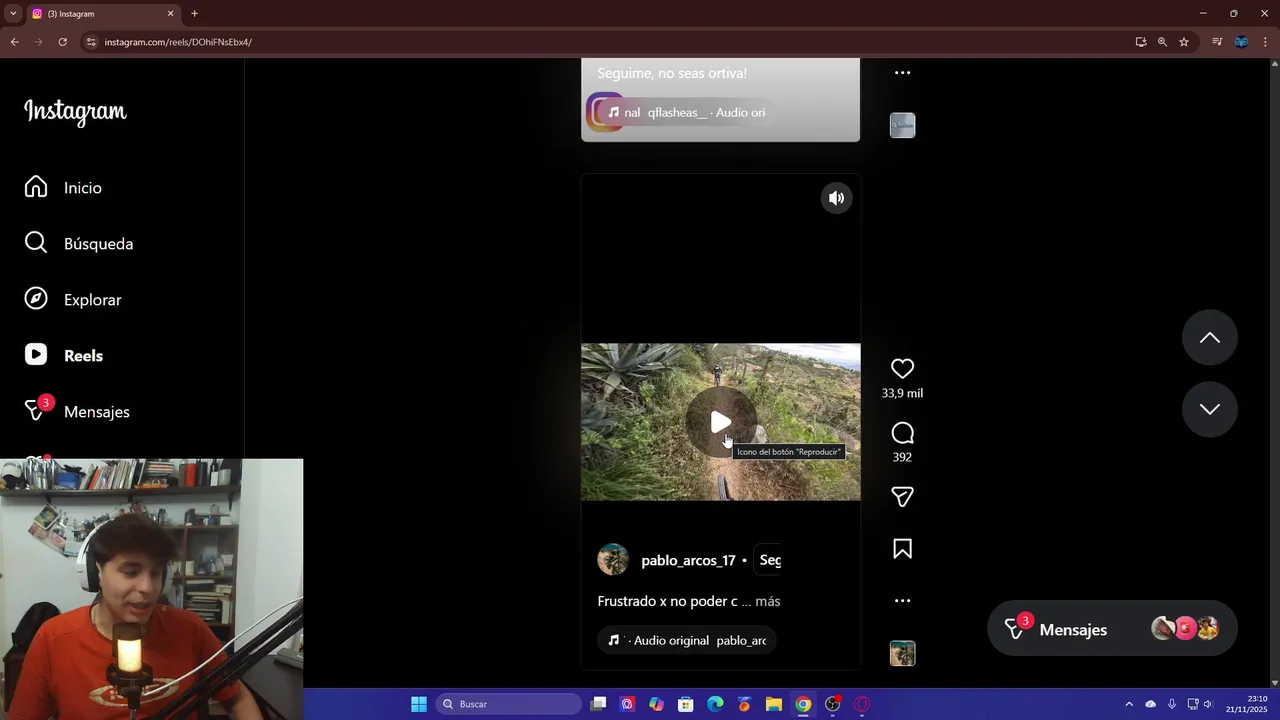The width and height of the screenshot is (1280, 720).
Task: Play the reel with the center play button
Action: (720, 423)
